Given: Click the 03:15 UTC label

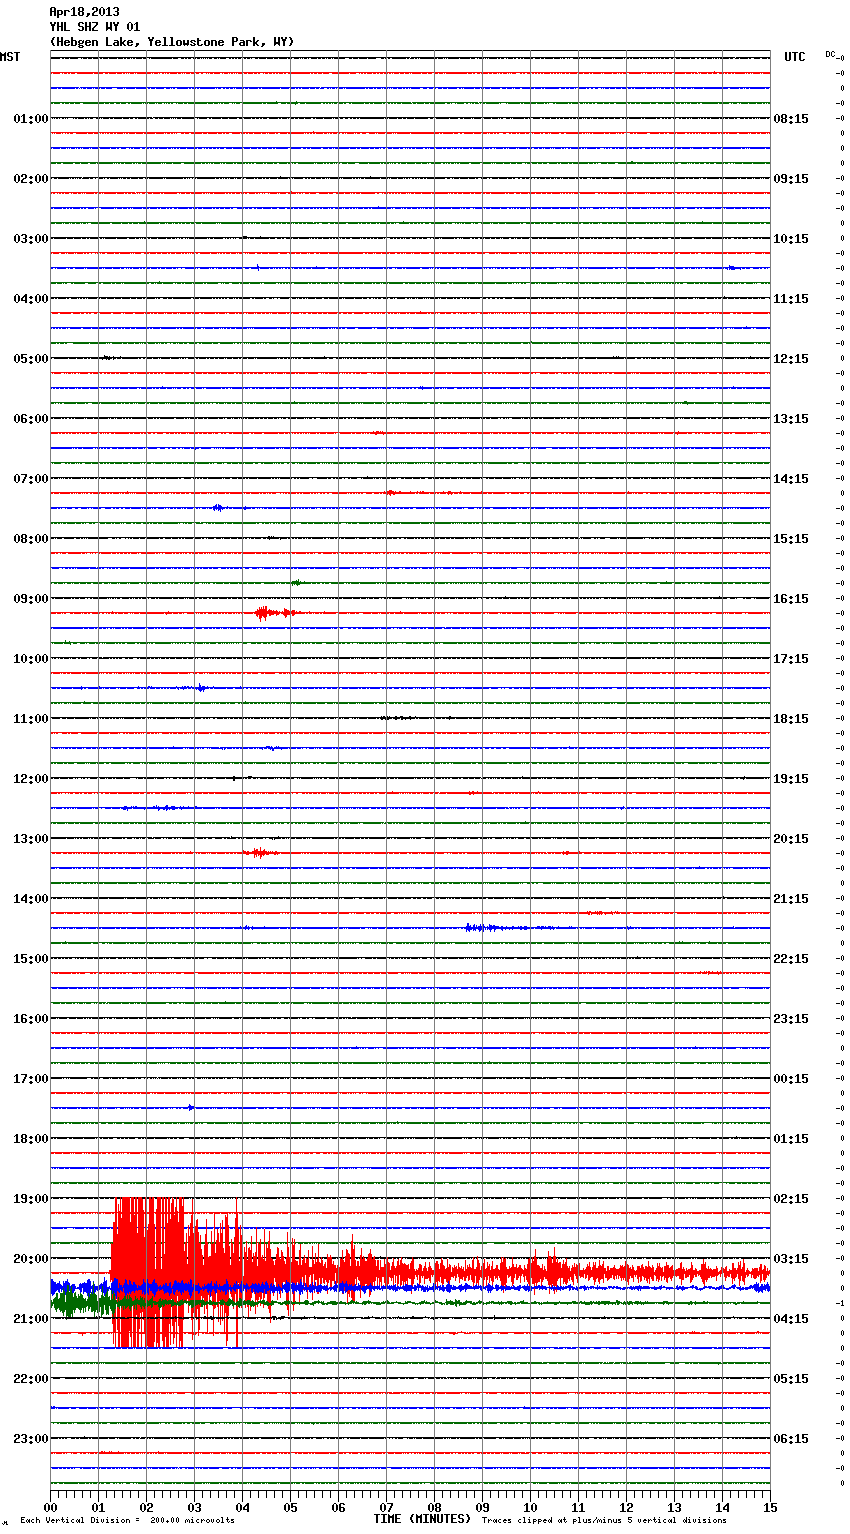Looking at the screenshot, I should 791,1259.
